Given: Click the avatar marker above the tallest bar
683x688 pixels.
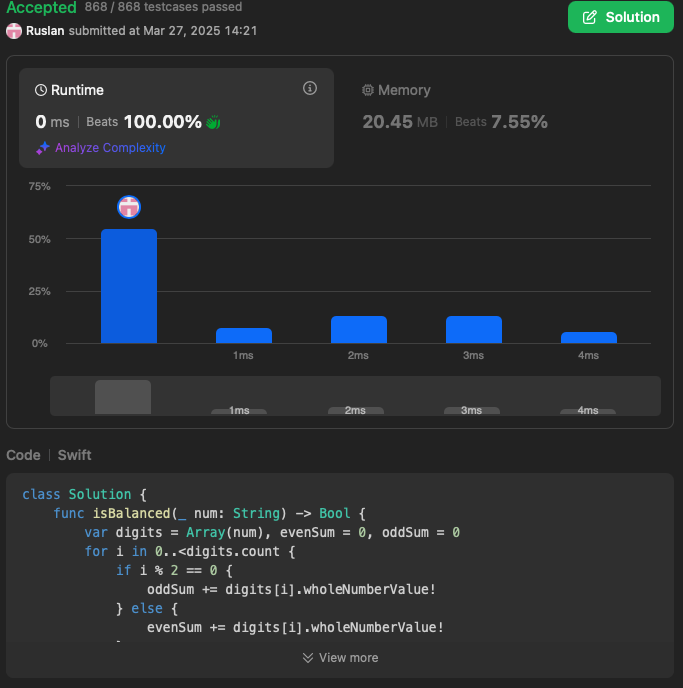Looking at the screenshot, I should 129,207.
